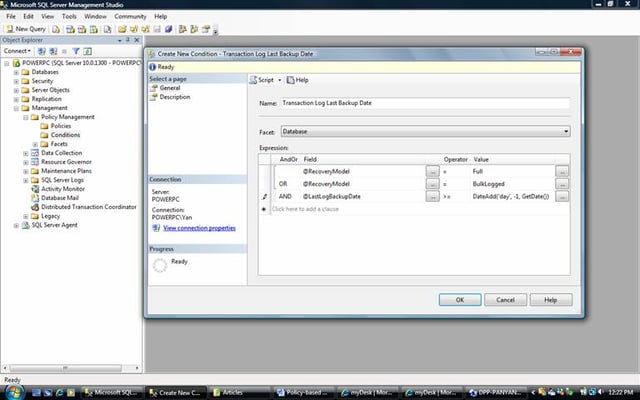Screen dimensions: 640x400
Task: Click the New Query toolbar button
Action: 26,29
